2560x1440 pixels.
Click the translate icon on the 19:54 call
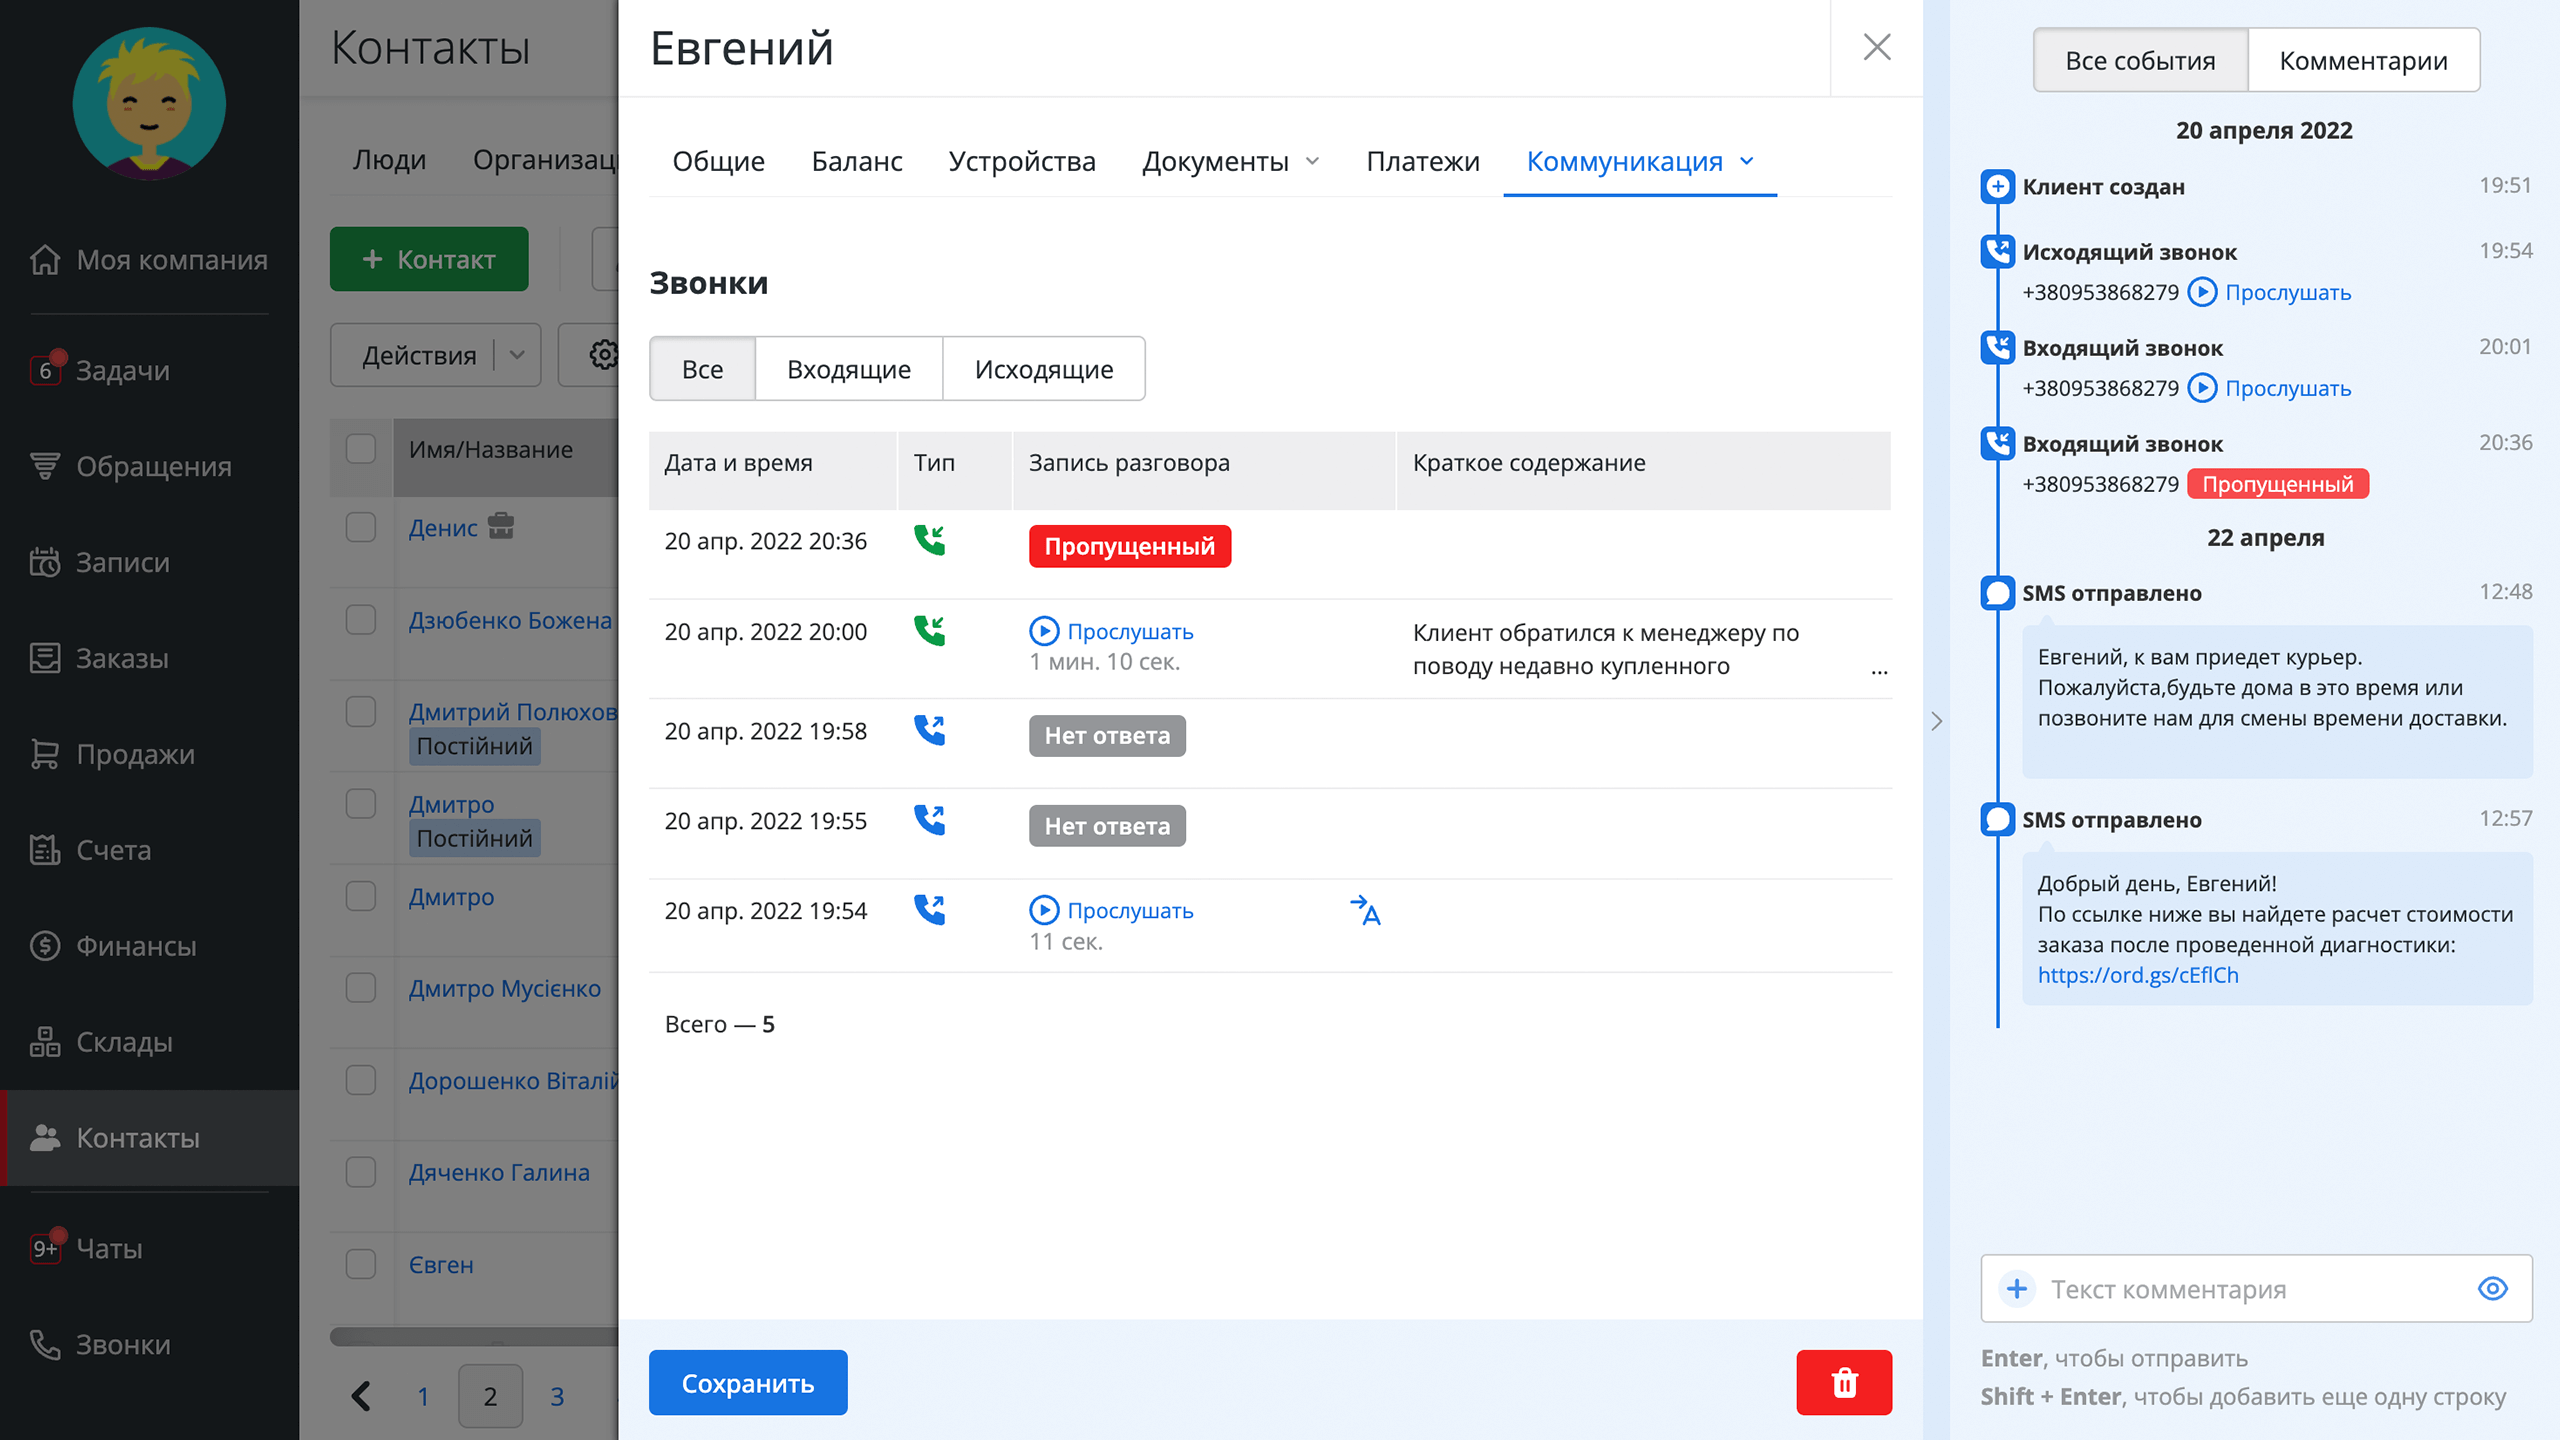click(x=1365, y=910)
